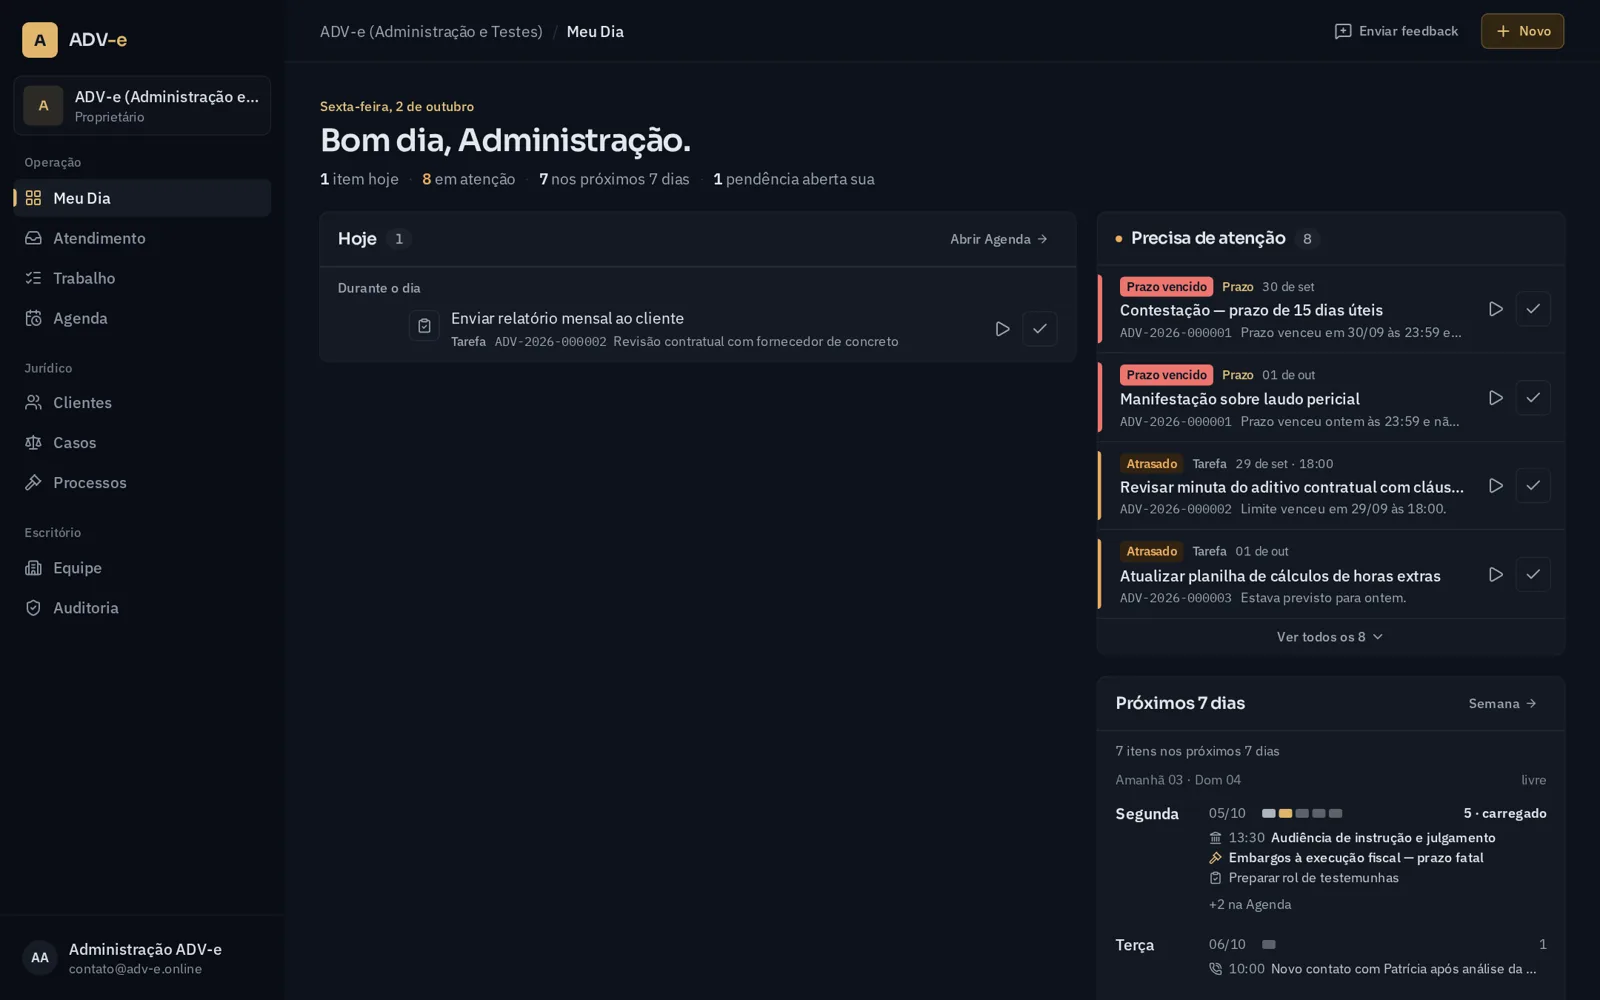The image size is (1600, 1000).
Task: Go to Atendimento in sidebar
Action: tap(142, 238)
